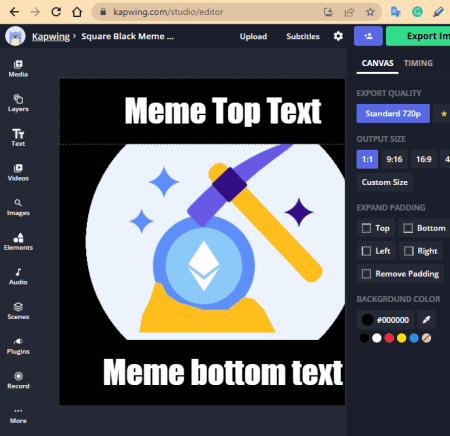Open the Scenes panel
The height and width of the screenshot is (436, 450).
click(18, 311)
